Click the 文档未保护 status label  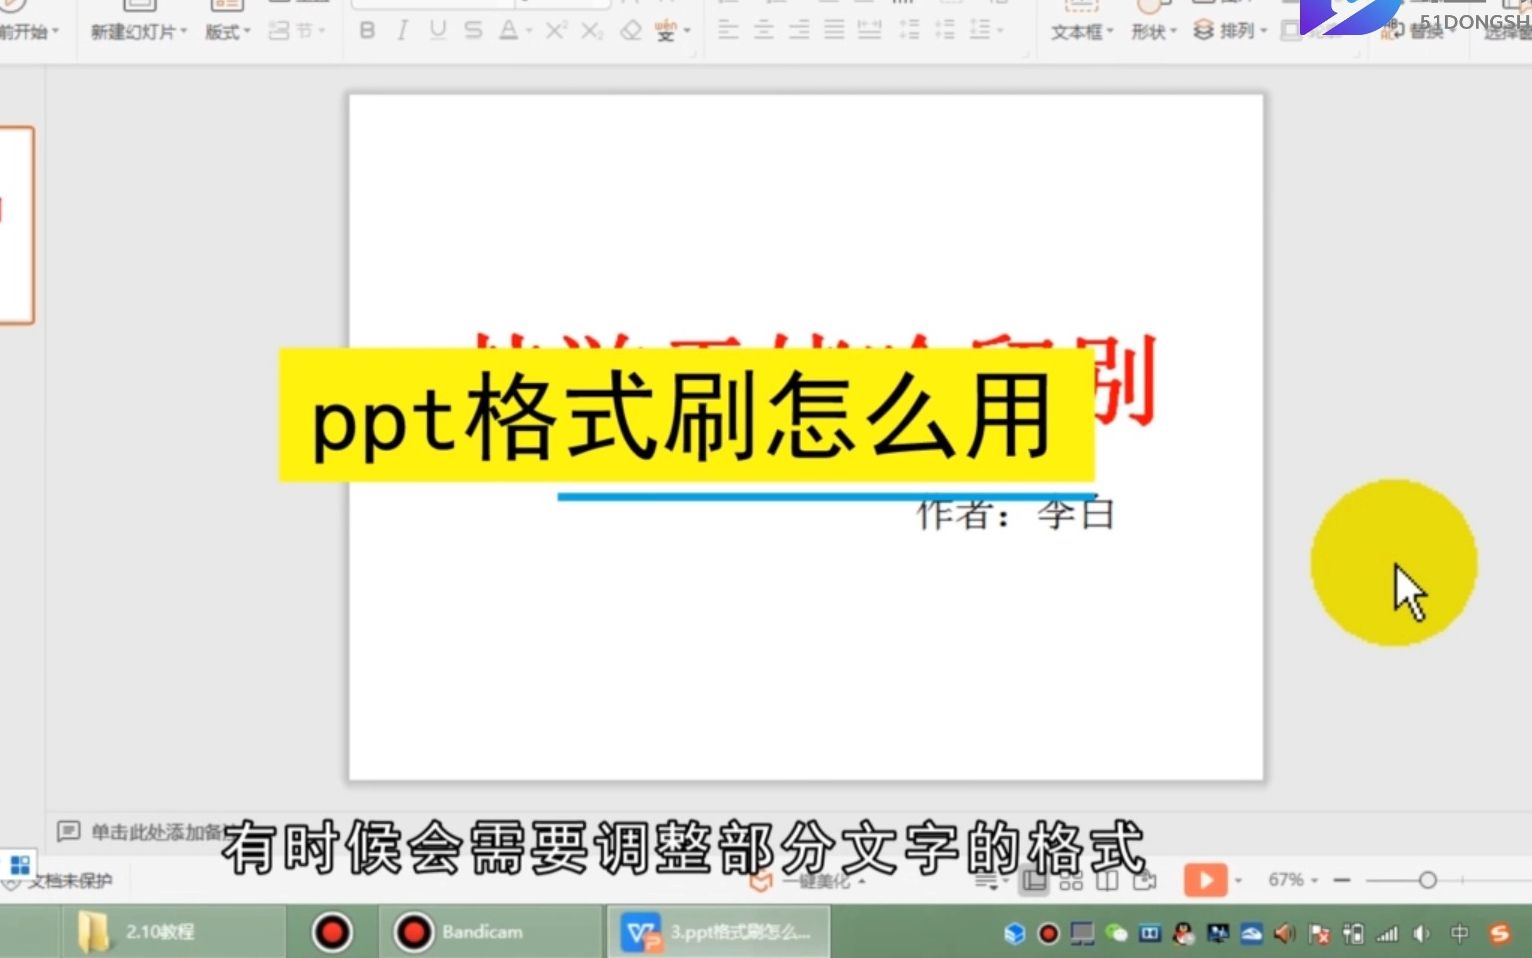70,881
